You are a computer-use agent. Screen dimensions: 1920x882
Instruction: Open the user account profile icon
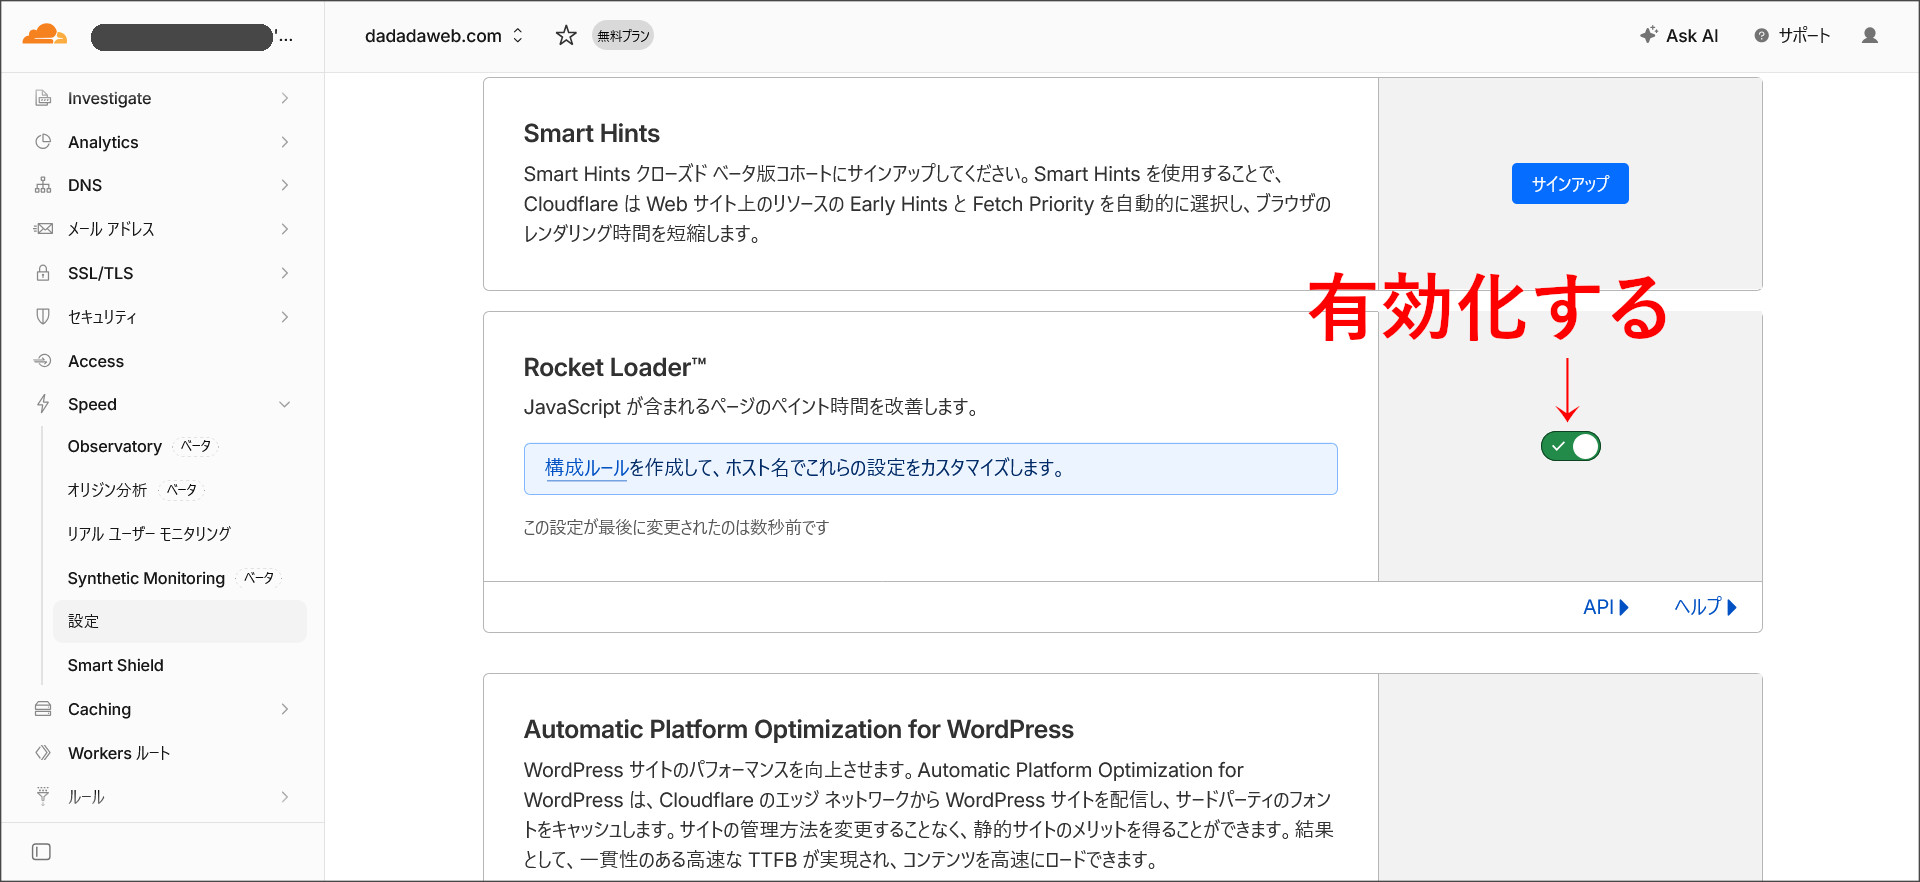click(x=1870, y=36)
